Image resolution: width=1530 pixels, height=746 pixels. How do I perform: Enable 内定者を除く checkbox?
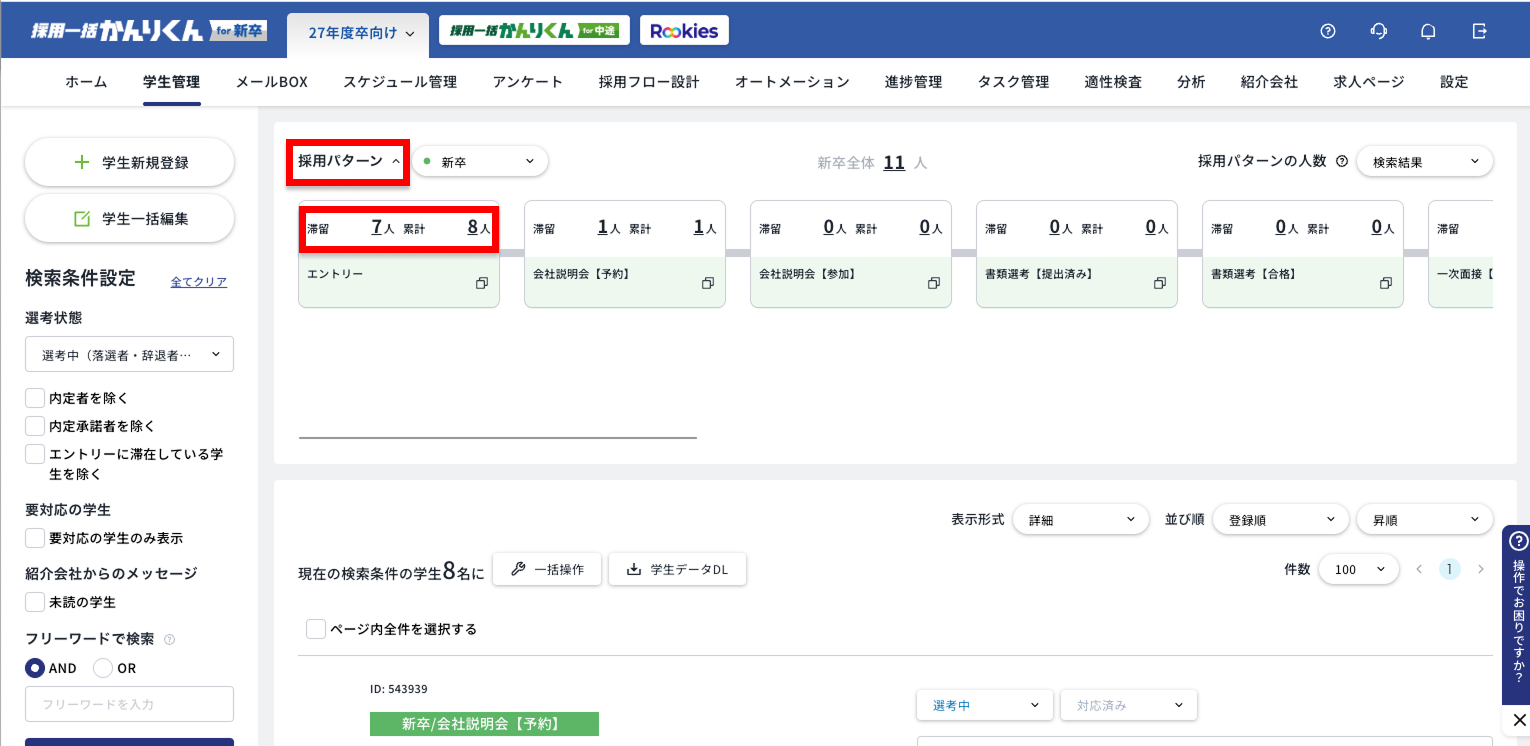(35, 398)
